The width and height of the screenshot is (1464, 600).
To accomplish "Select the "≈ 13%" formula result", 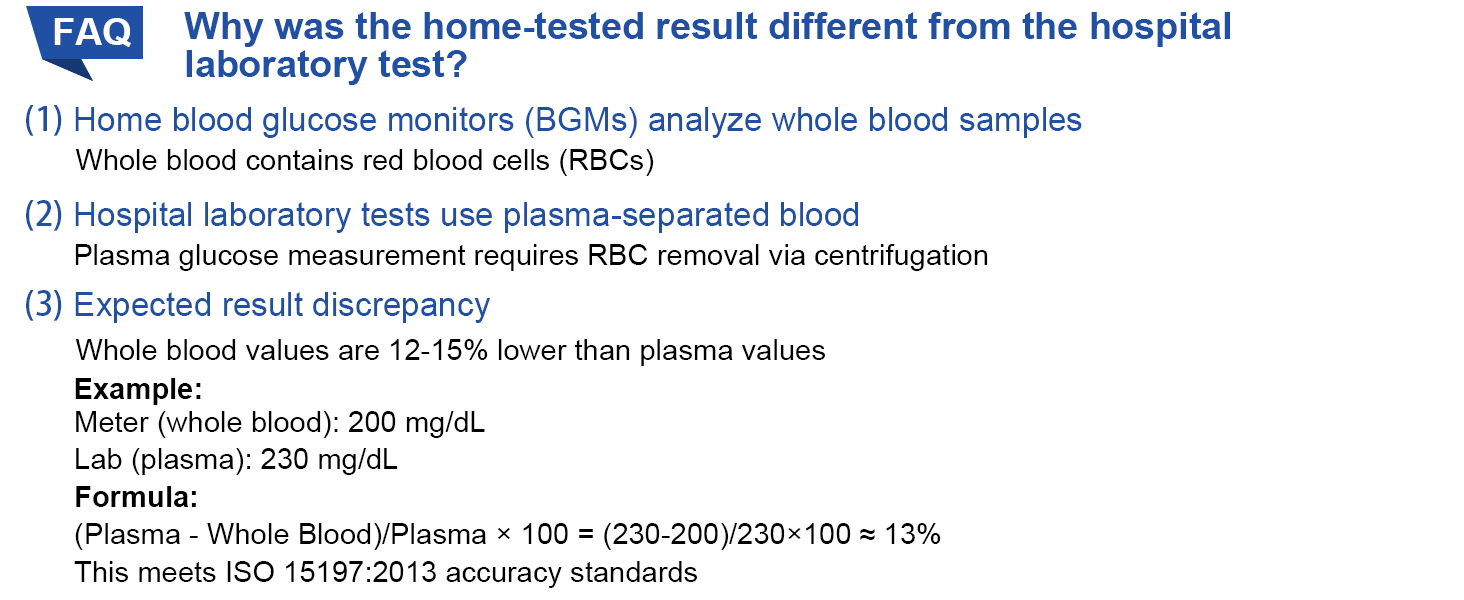I will point(906,535).
